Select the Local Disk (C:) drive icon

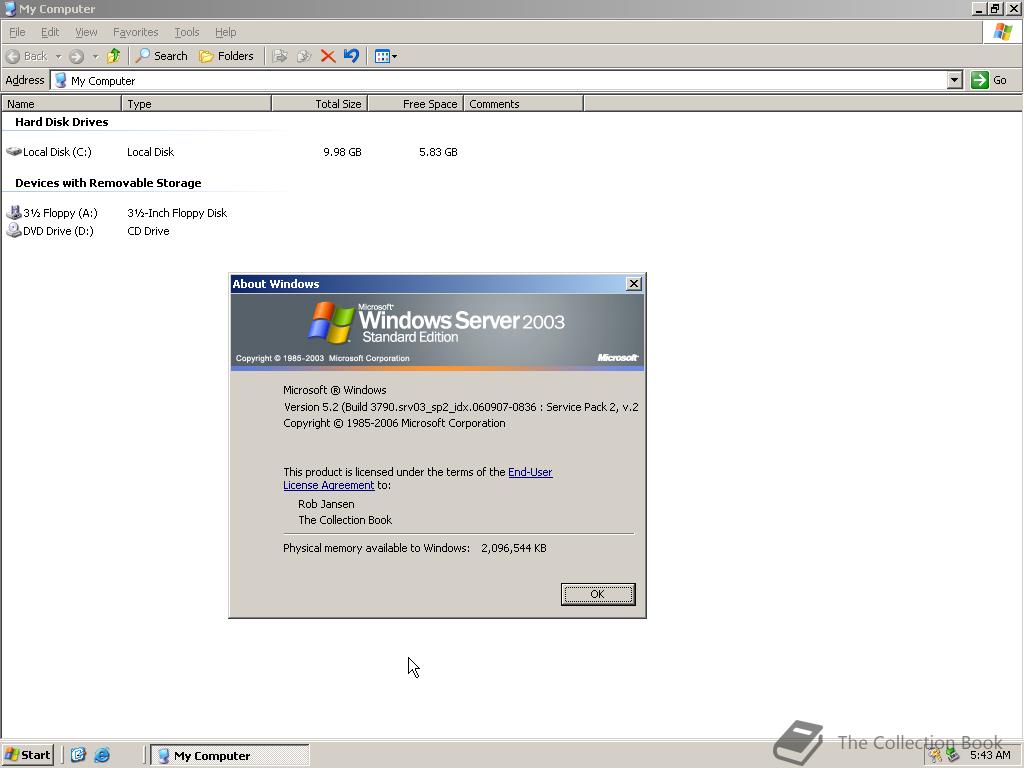pos(14,152)
